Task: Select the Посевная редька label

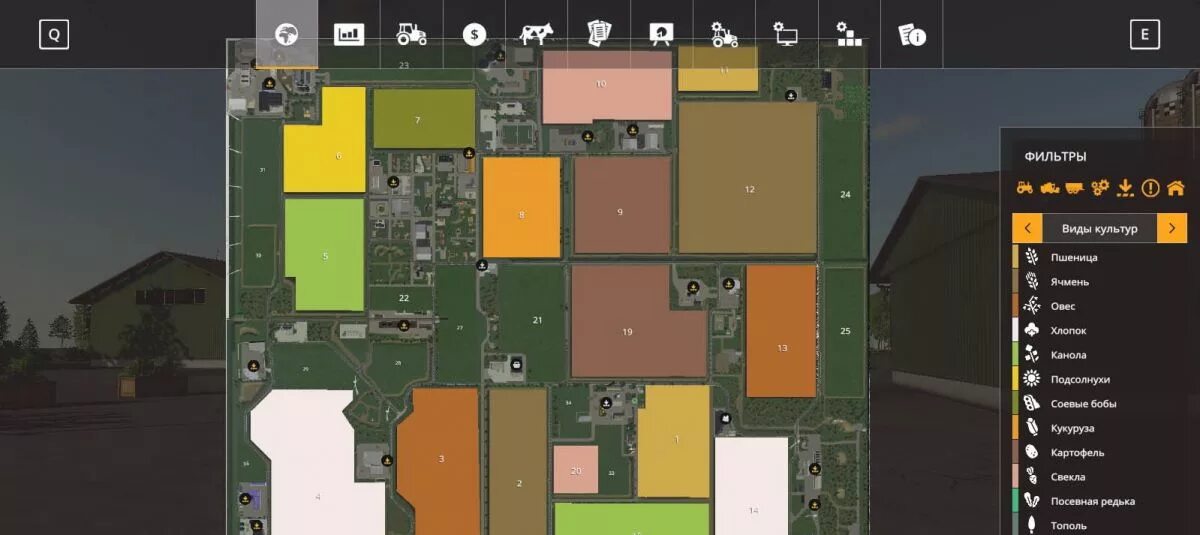Action: [x=1092, y=501]
